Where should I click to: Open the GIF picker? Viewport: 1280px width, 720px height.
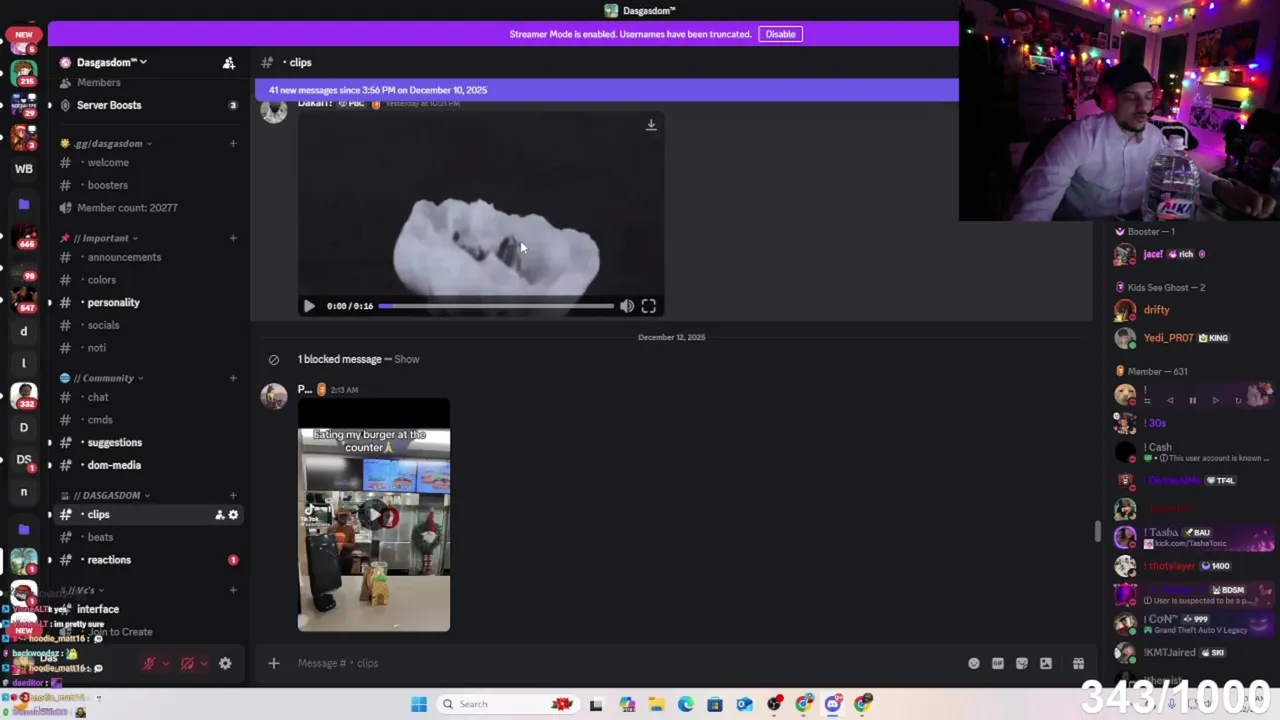998,663
